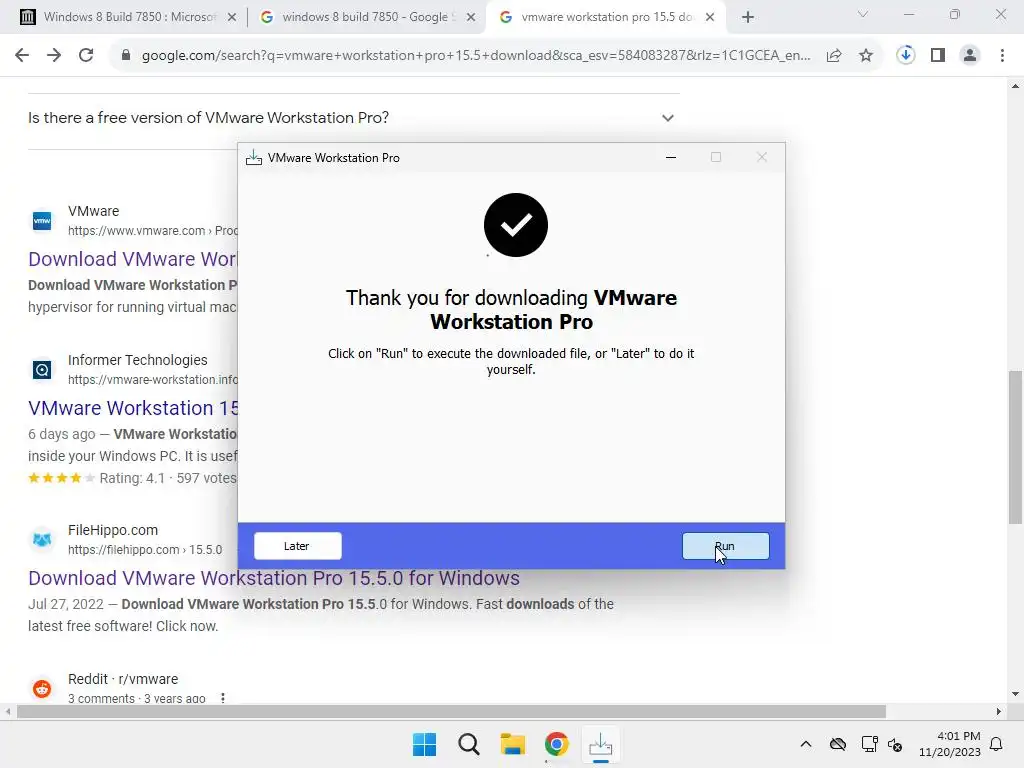Click the Run button in VMware dialog
The image size is (1024, 768).
click(726, 546)
